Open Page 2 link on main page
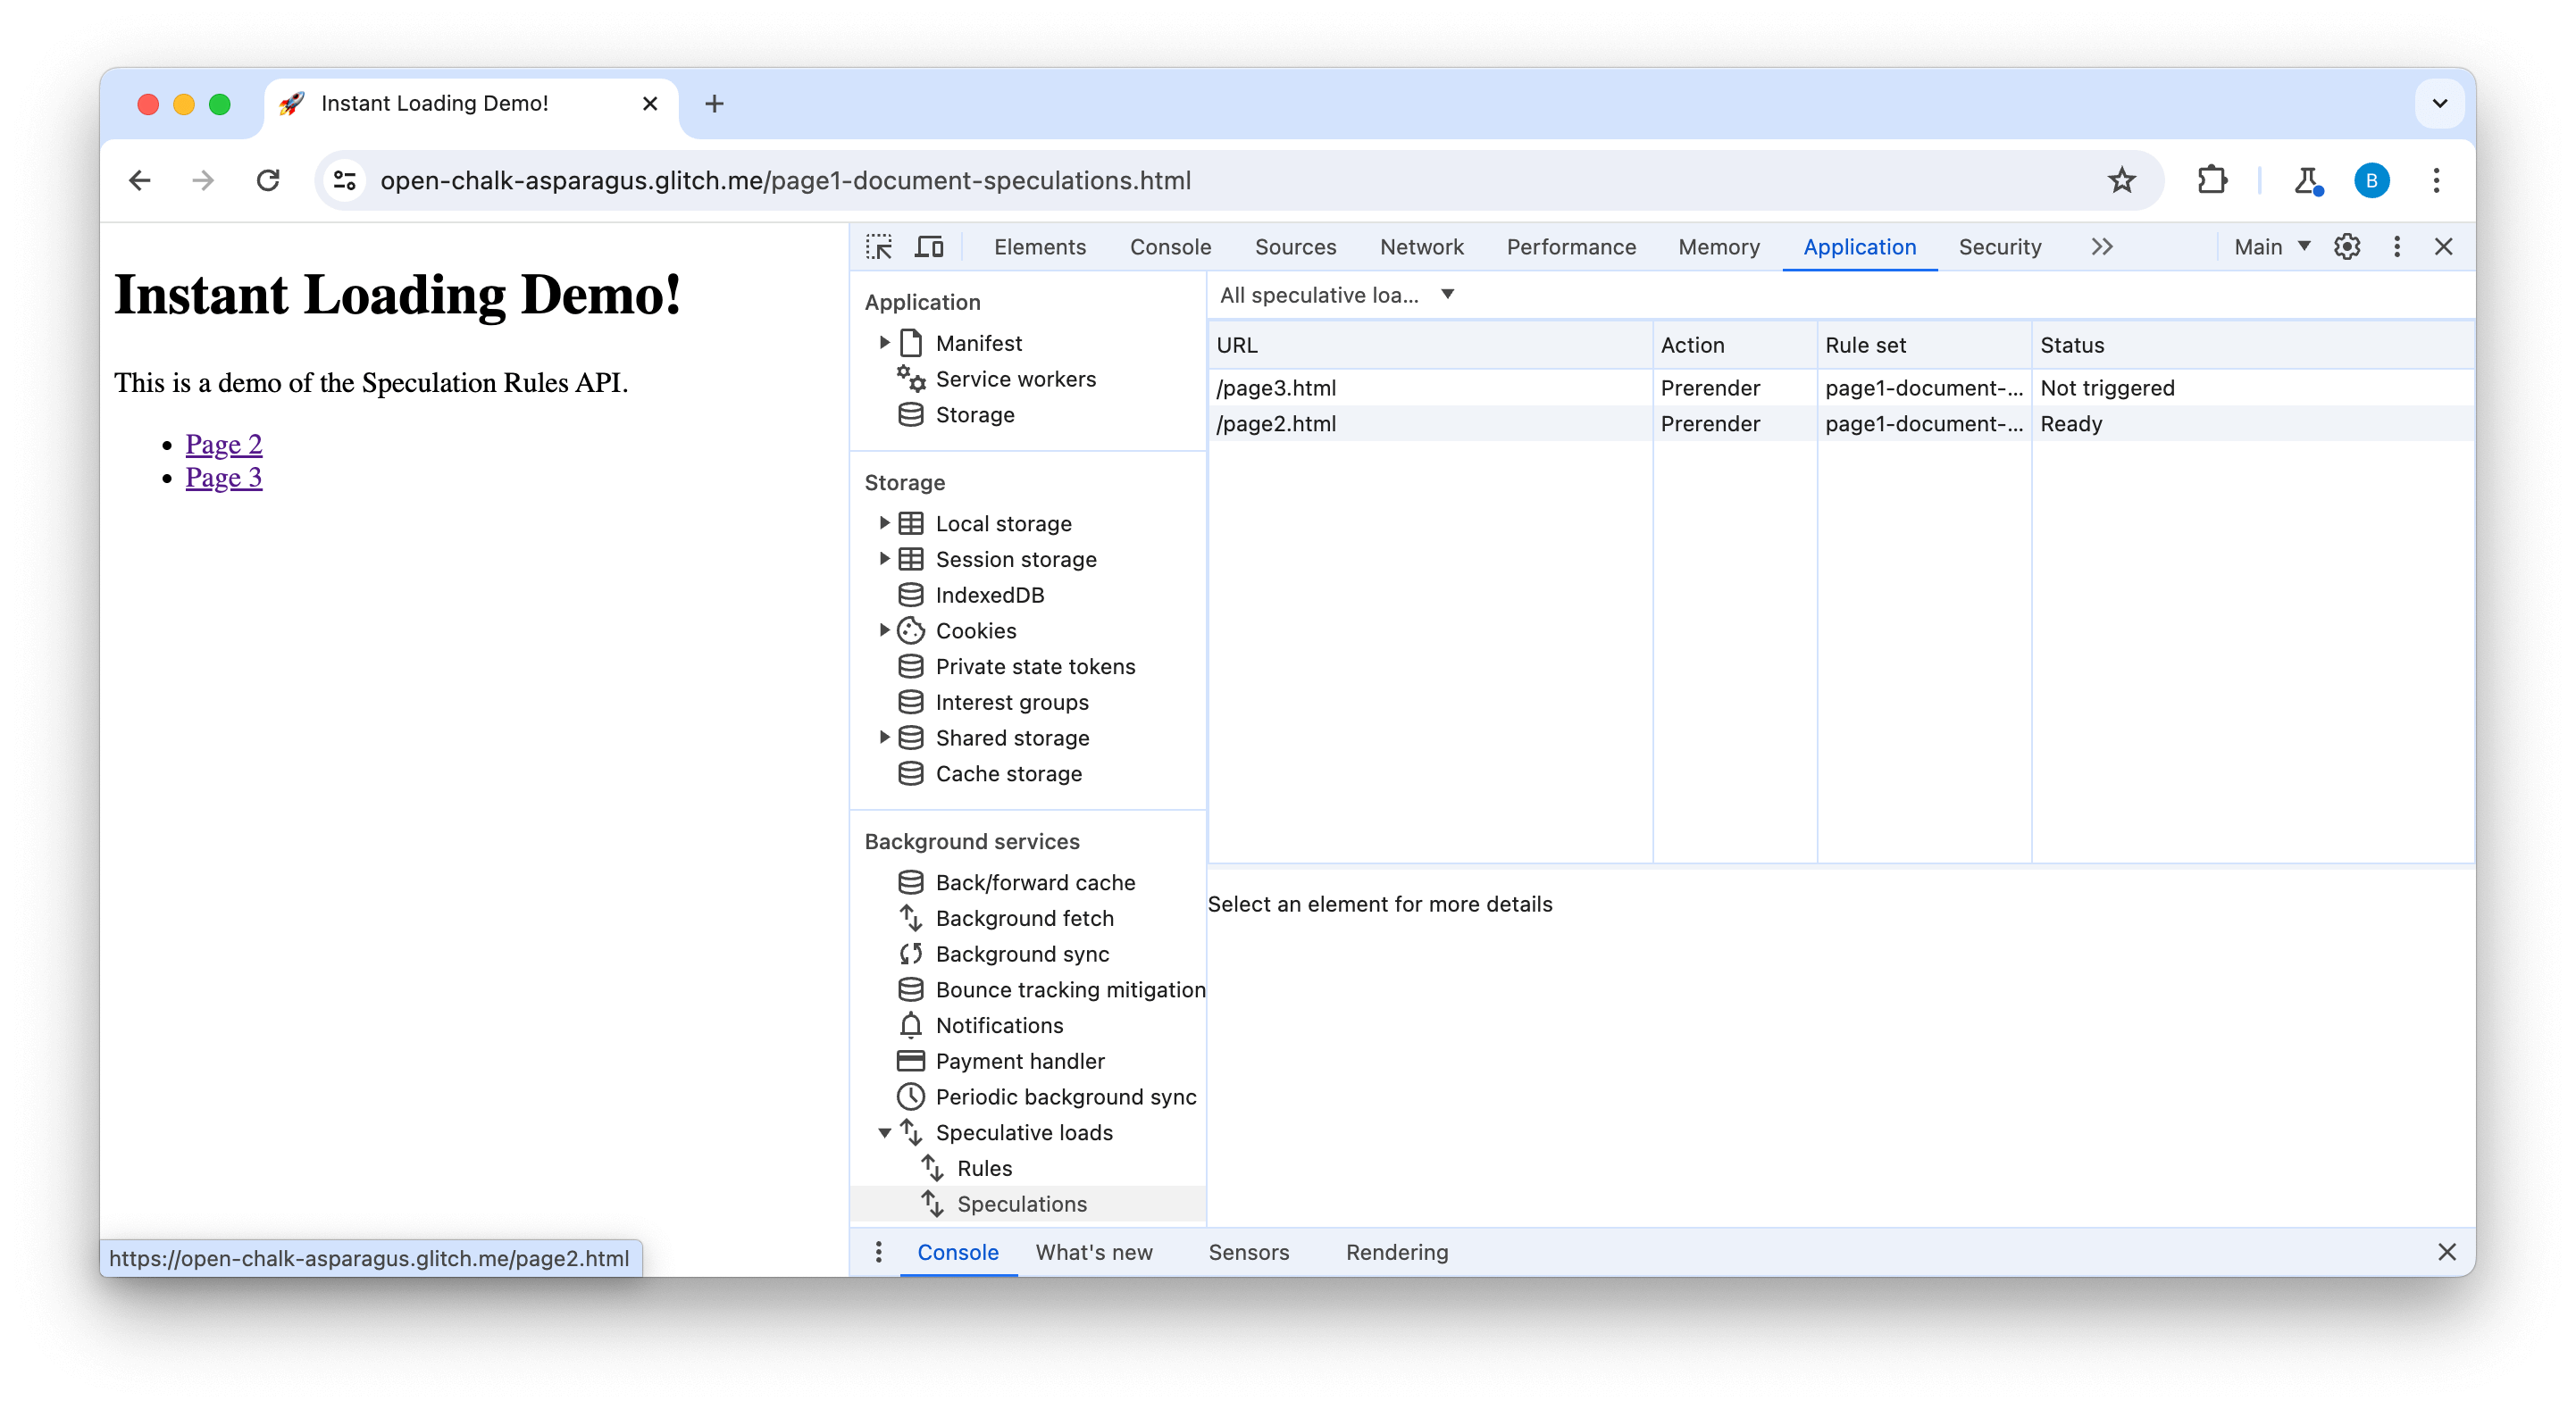The width and height of the screenshot is (2576, 1409). [x=222, y=443]
